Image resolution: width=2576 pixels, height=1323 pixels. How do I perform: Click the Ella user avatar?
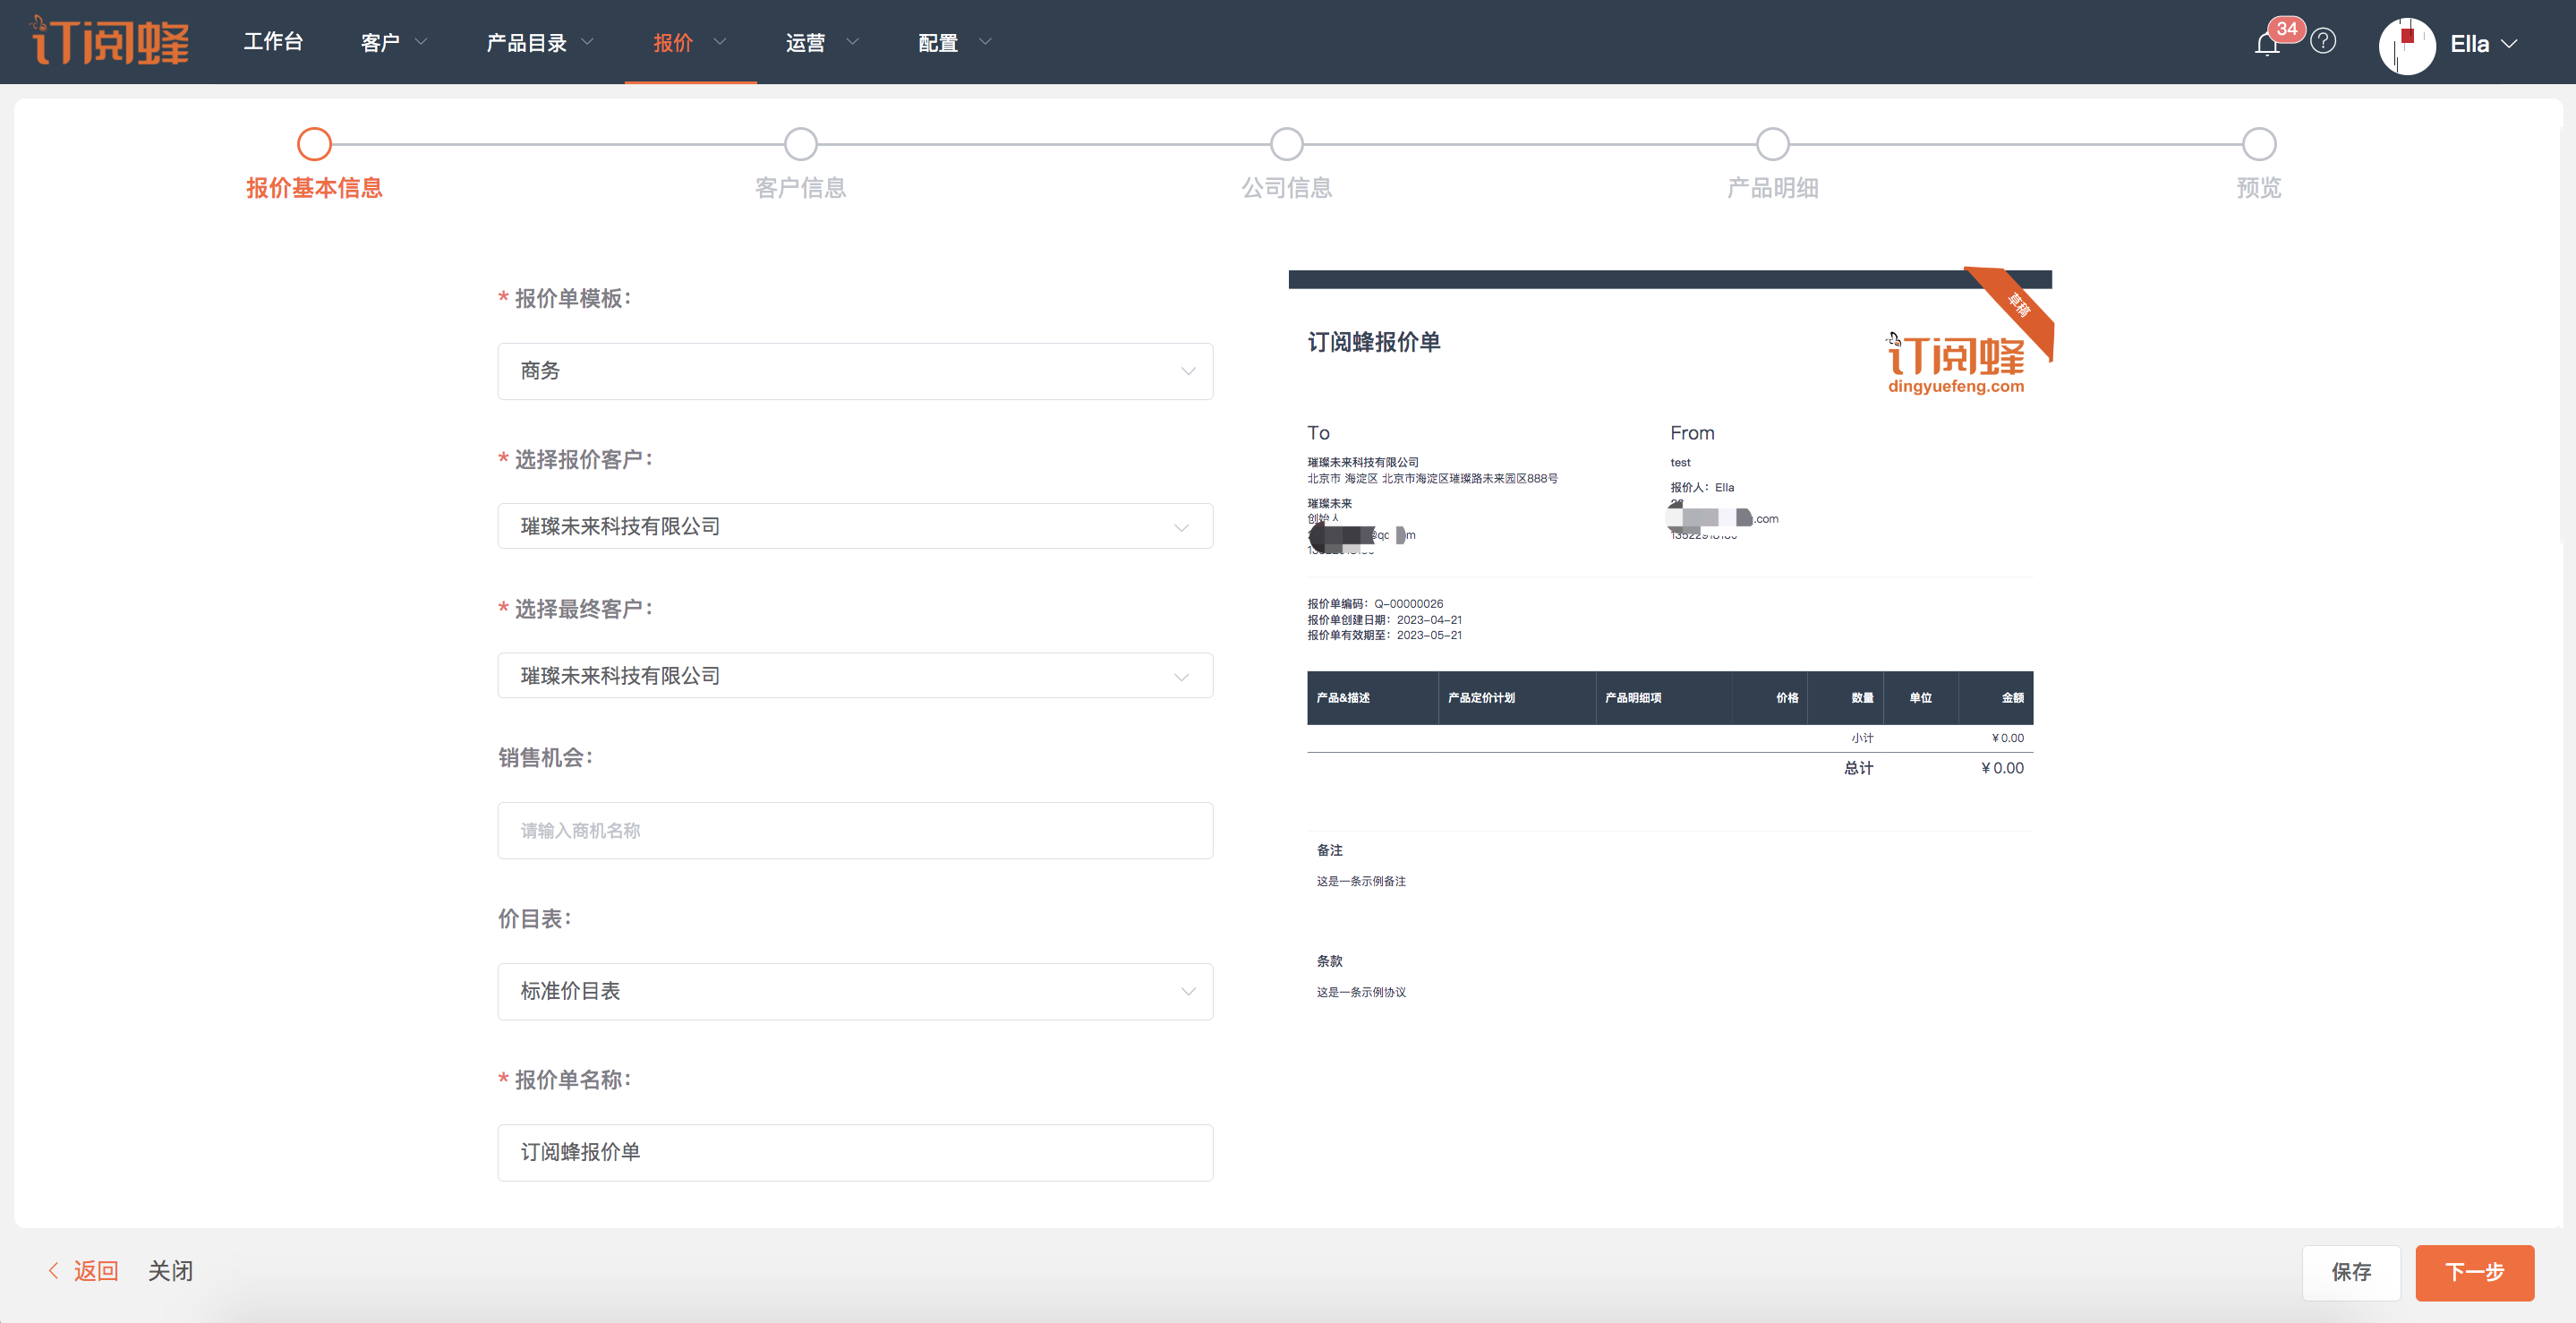pos(2406,45)
